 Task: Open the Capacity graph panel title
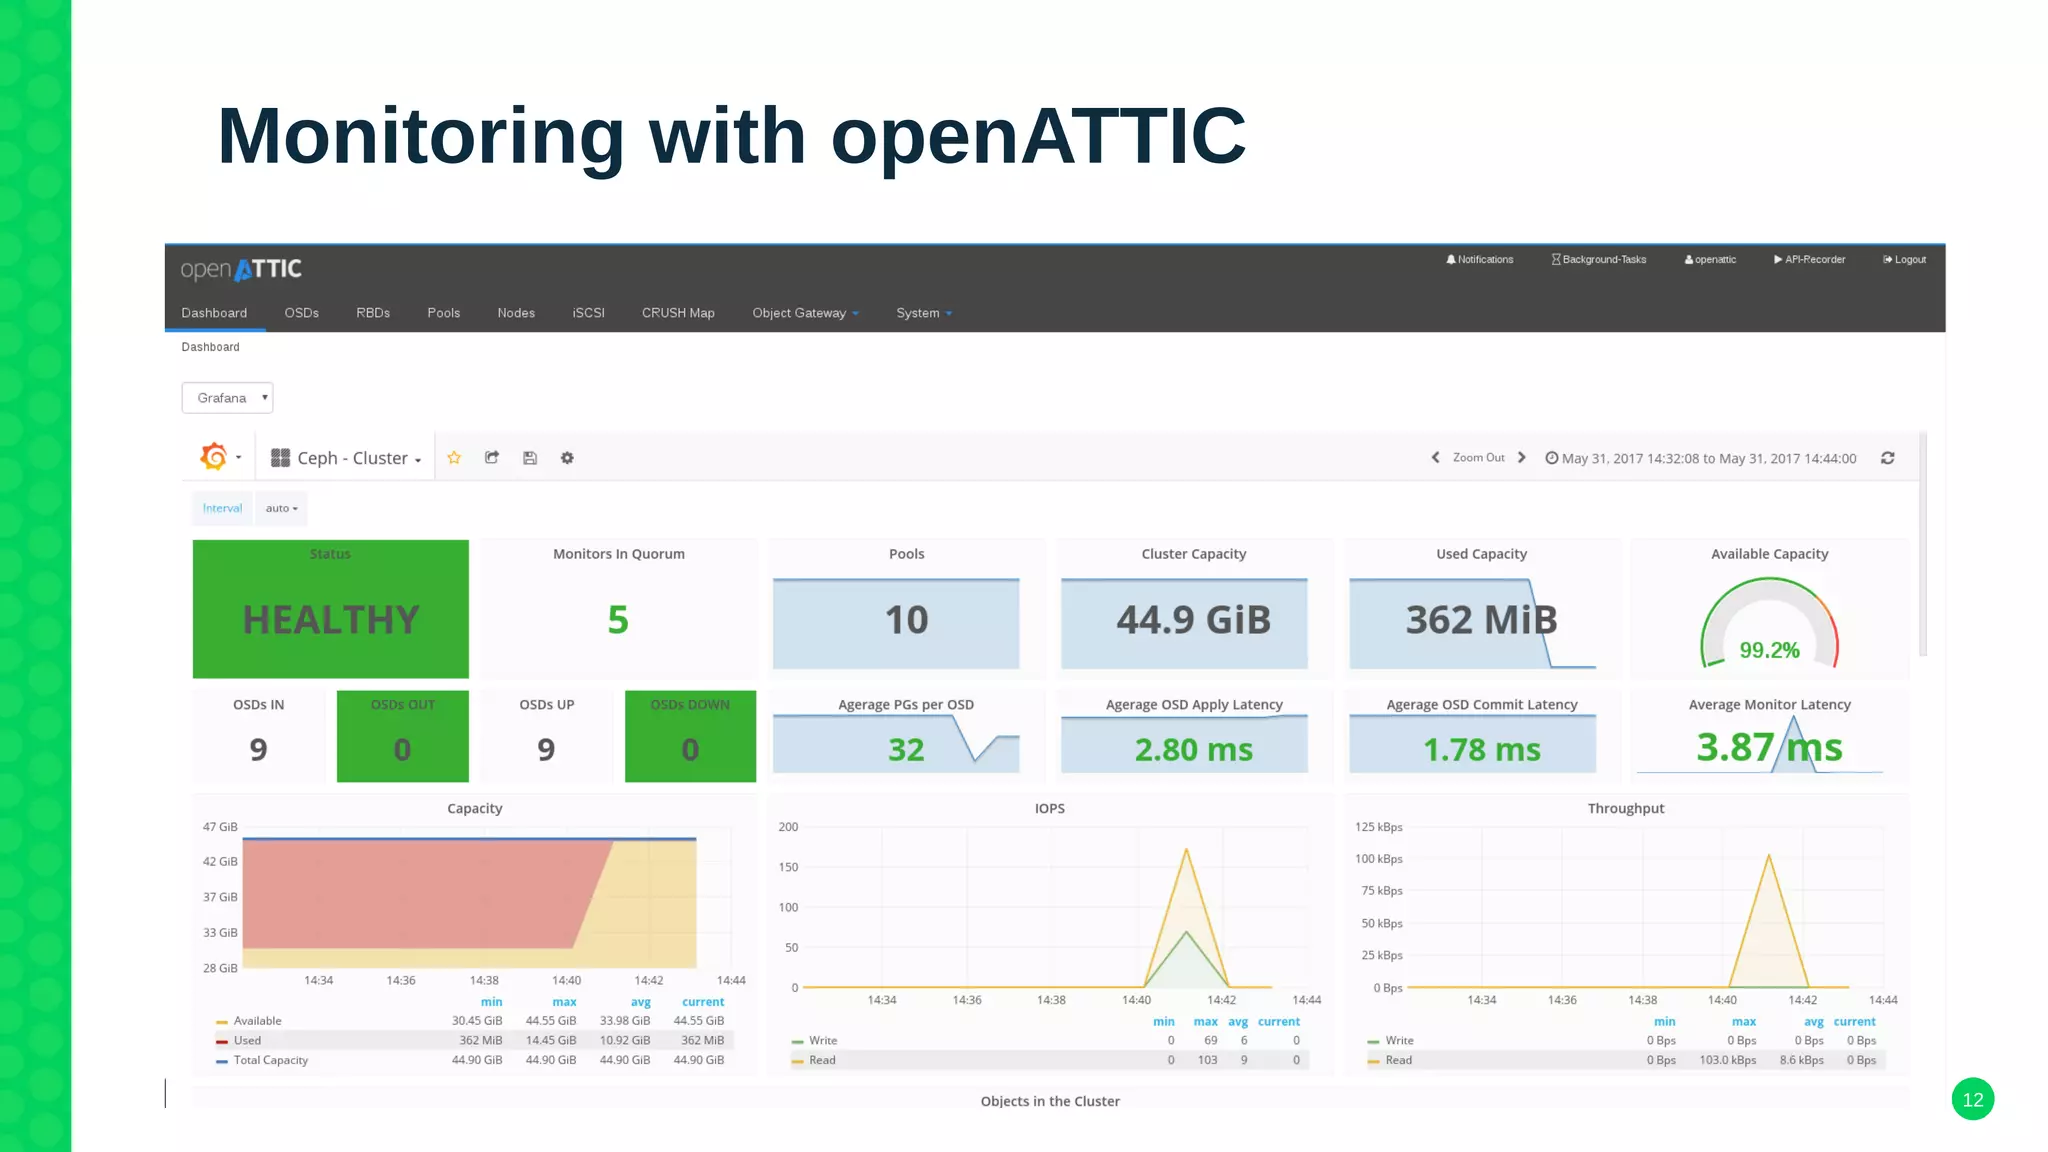(474, 808)
